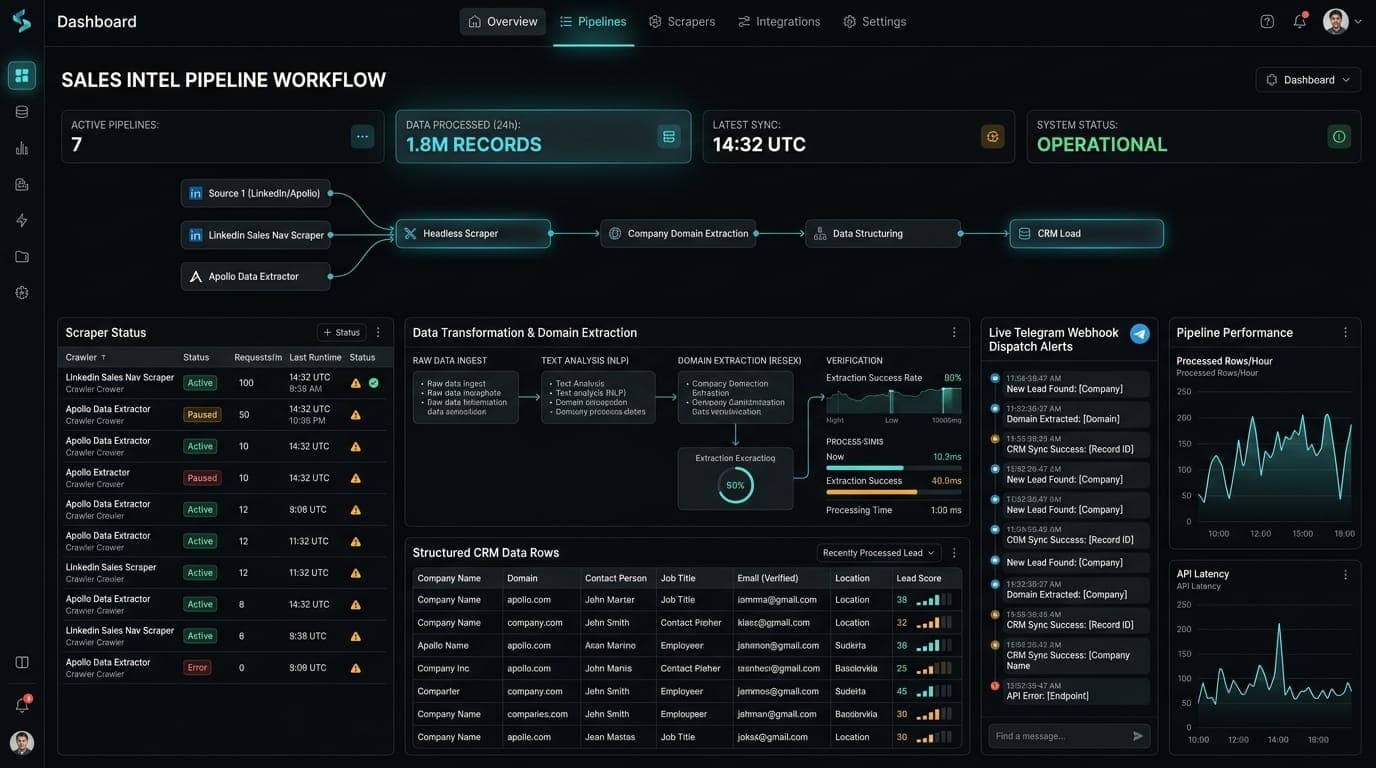1376x768 pixels.
Task: Open Pipeline Performance panel options menu
Action: pyautogui.click(x=1345, y=333)
